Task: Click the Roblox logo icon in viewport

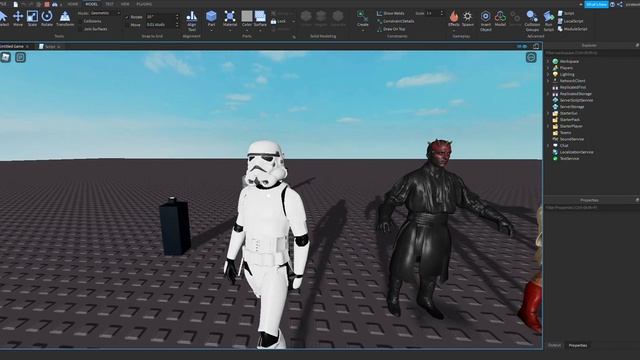Action: pos(6,58)
